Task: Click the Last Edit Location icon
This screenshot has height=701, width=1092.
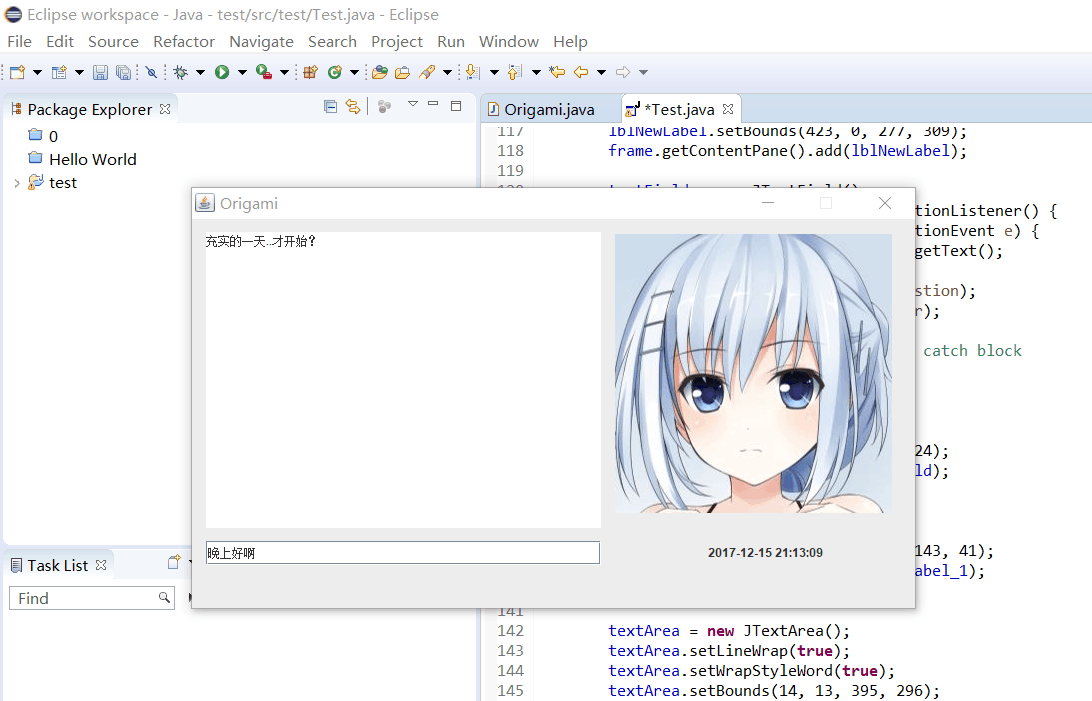Action: tap(557, 72)
